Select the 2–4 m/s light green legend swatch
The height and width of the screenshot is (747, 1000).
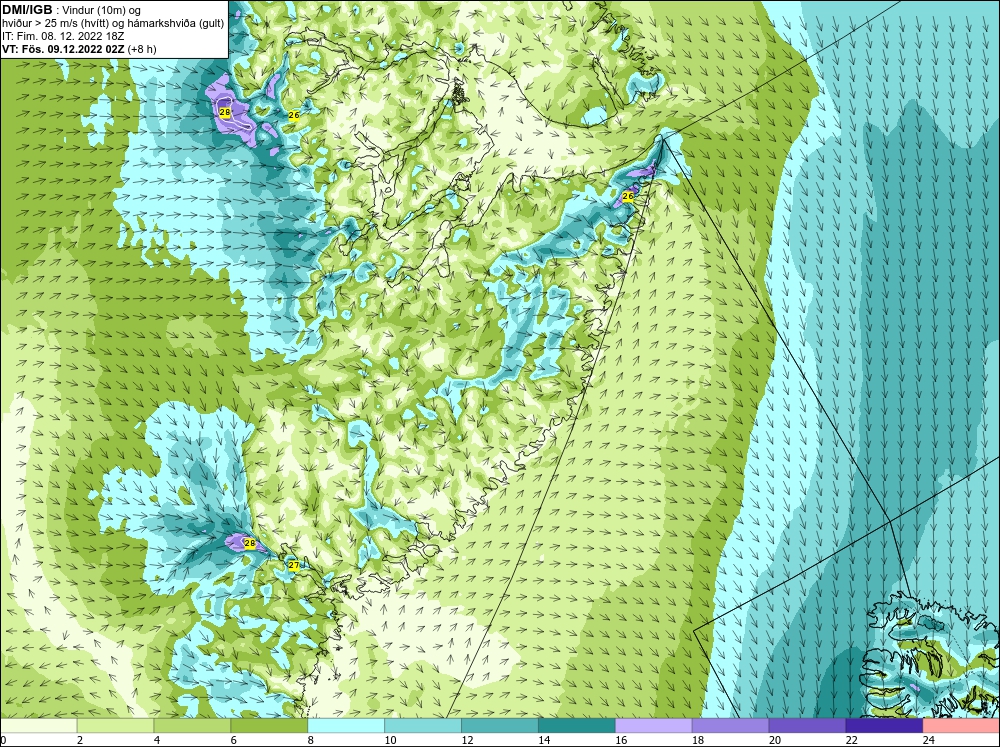click(x=115, y=726)
